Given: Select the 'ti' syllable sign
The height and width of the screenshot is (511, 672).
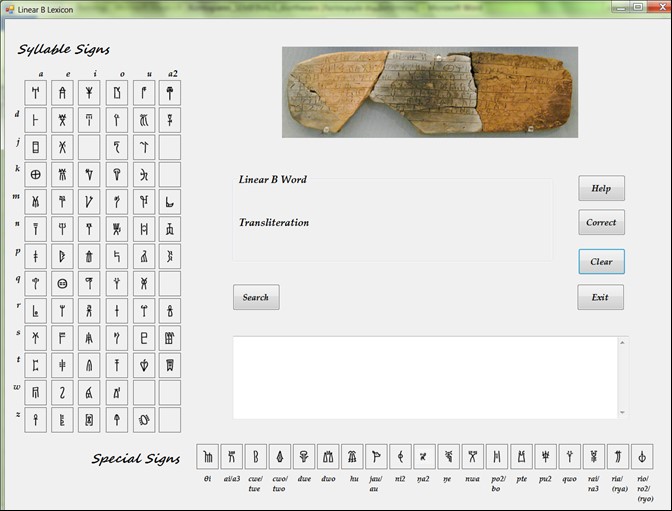Looking at the screenshot, I should click(89, 365).
